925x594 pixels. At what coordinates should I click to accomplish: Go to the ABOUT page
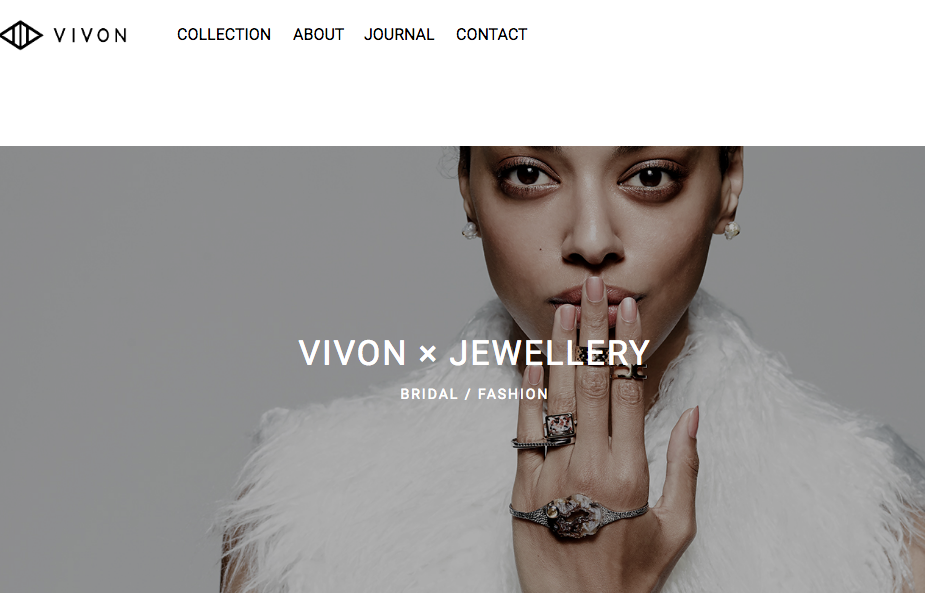tap(319, 35)
